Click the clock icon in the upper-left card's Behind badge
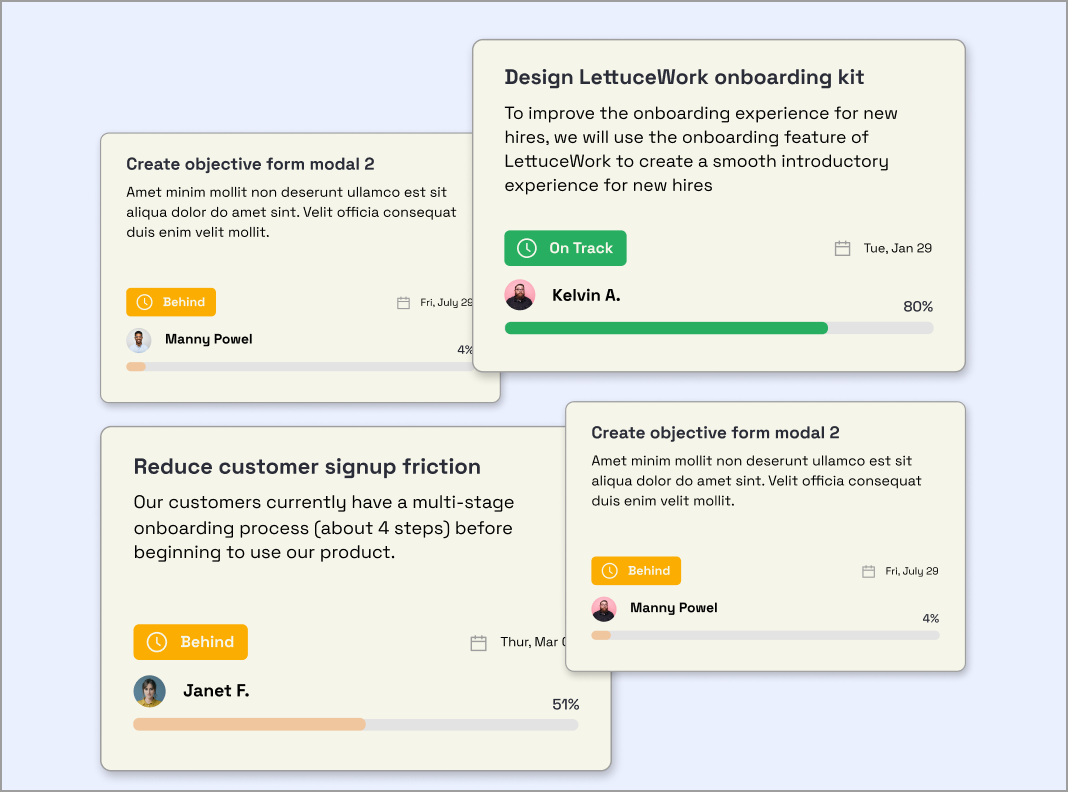The height and width of the screenshot is (792, 1068). click(144, 302)
